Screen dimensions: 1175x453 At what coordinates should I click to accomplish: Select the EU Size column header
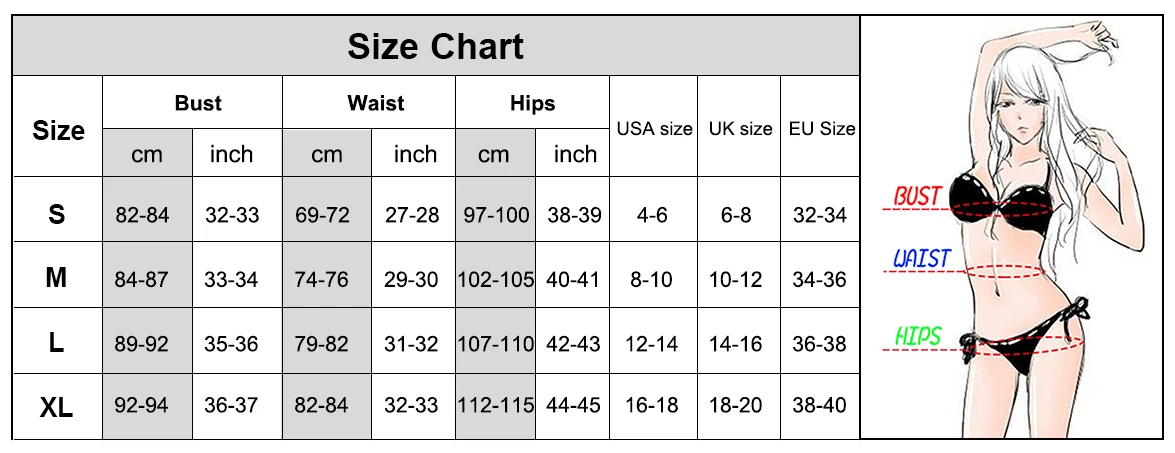822,128
